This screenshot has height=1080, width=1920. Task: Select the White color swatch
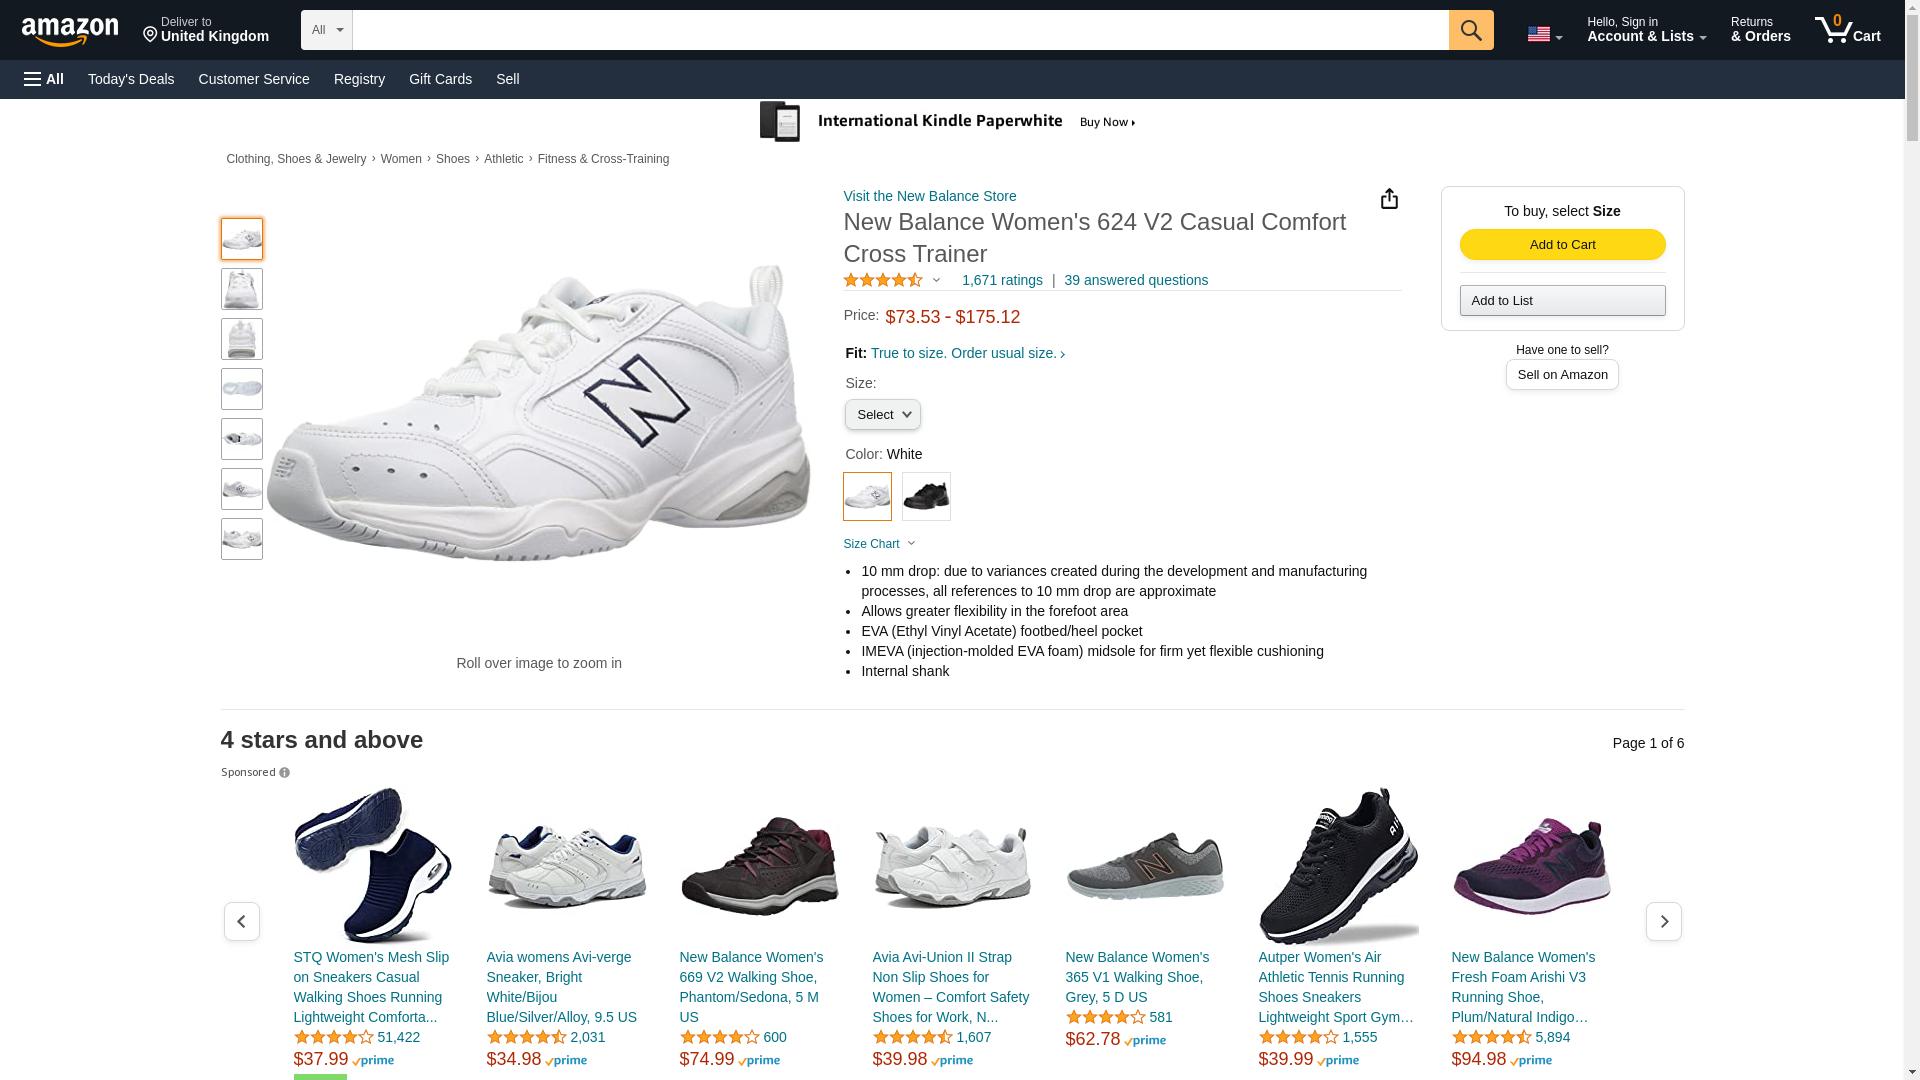[867, 496]
